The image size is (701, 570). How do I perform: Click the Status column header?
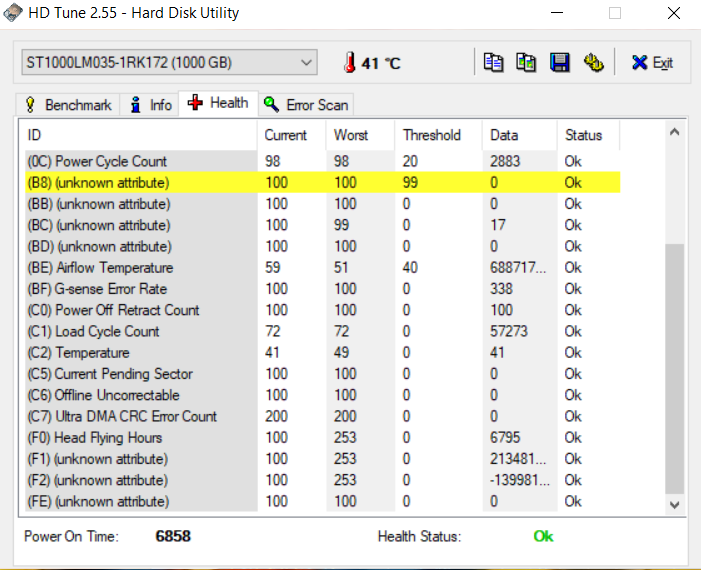pyautogui.click(x=588, y=135)
